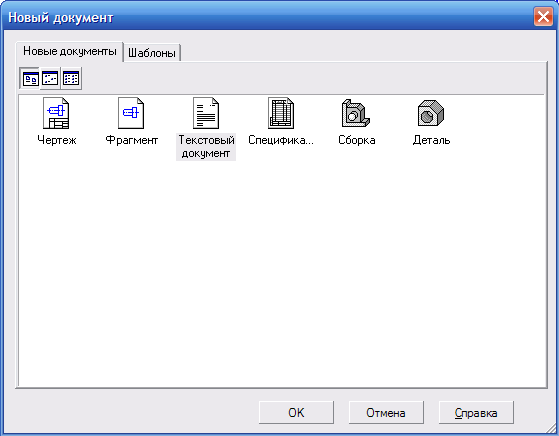Click the Отмена button
This screenshot has width=559, height=436.
click(386, 412)
